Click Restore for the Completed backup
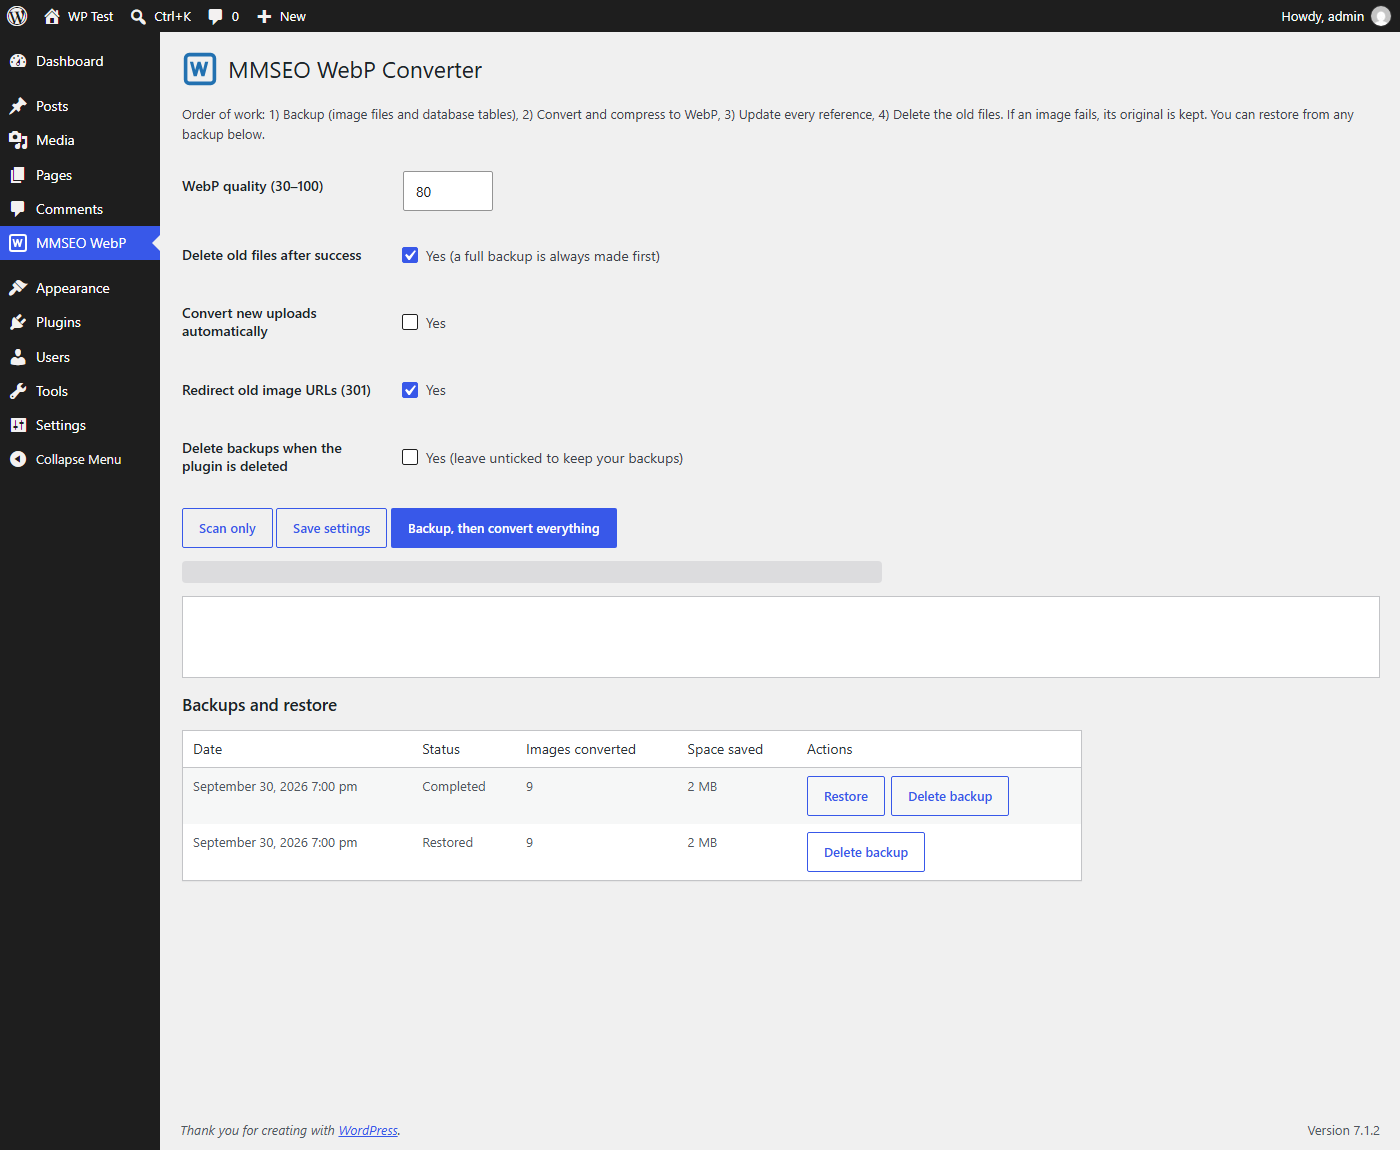 tap(846, 796)
